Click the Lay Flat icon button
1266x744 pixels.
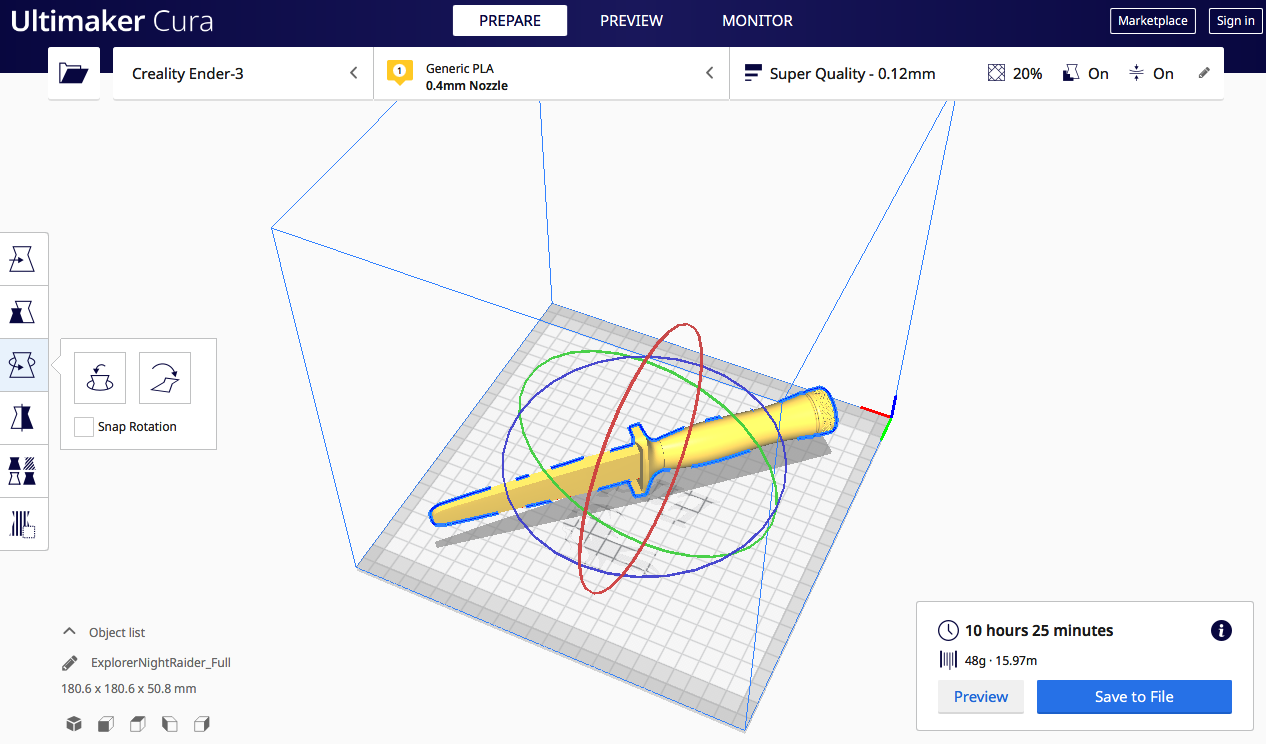(164, 378)
